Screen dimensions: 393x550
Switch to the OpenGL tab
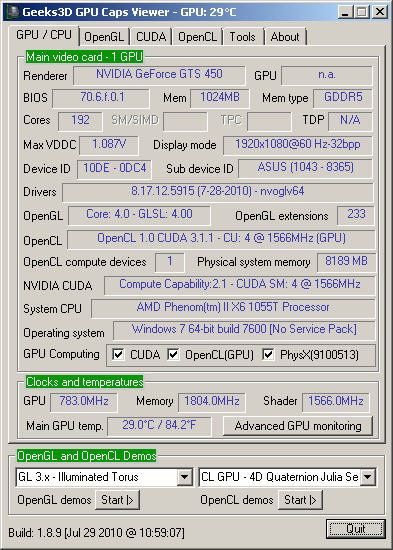tap(104, 37)
